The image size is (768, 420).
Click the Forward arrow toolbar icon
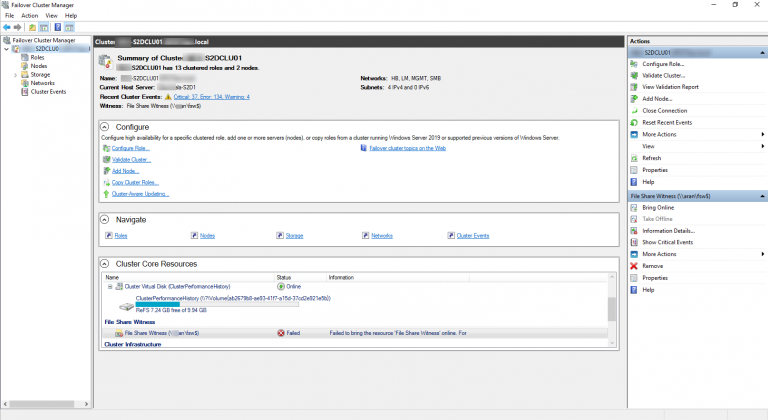(18, 27)
